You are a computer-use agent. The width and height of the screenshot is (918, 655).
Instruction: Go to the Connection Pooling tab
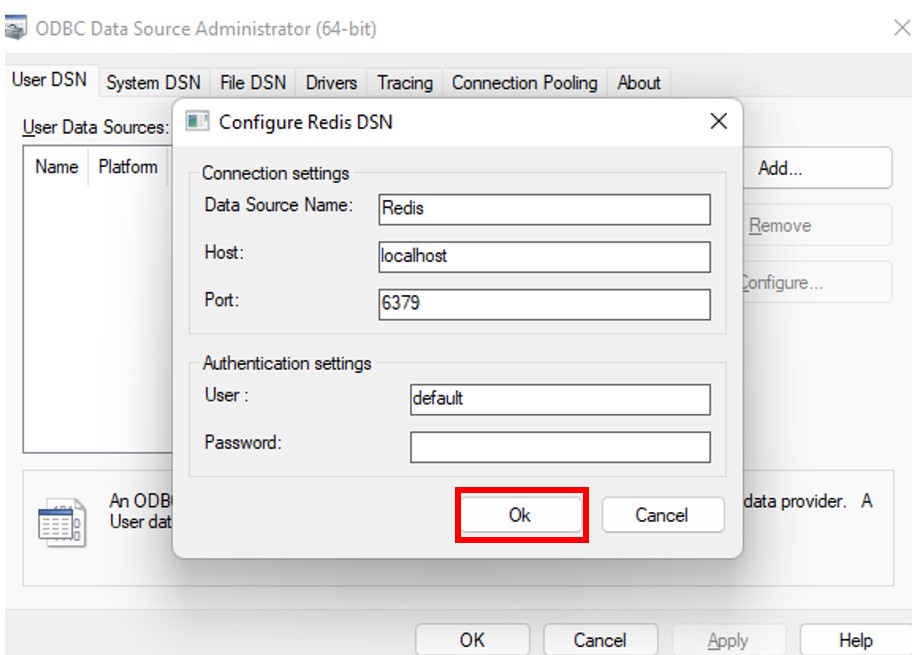(525, 83)
